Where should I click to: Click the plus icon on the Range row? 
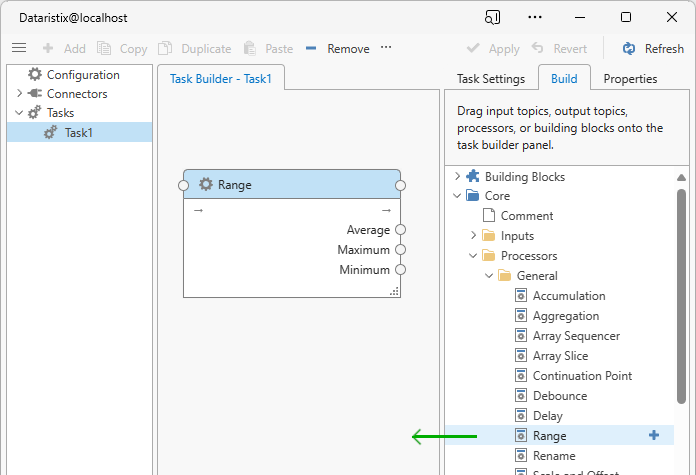(654, 435)
